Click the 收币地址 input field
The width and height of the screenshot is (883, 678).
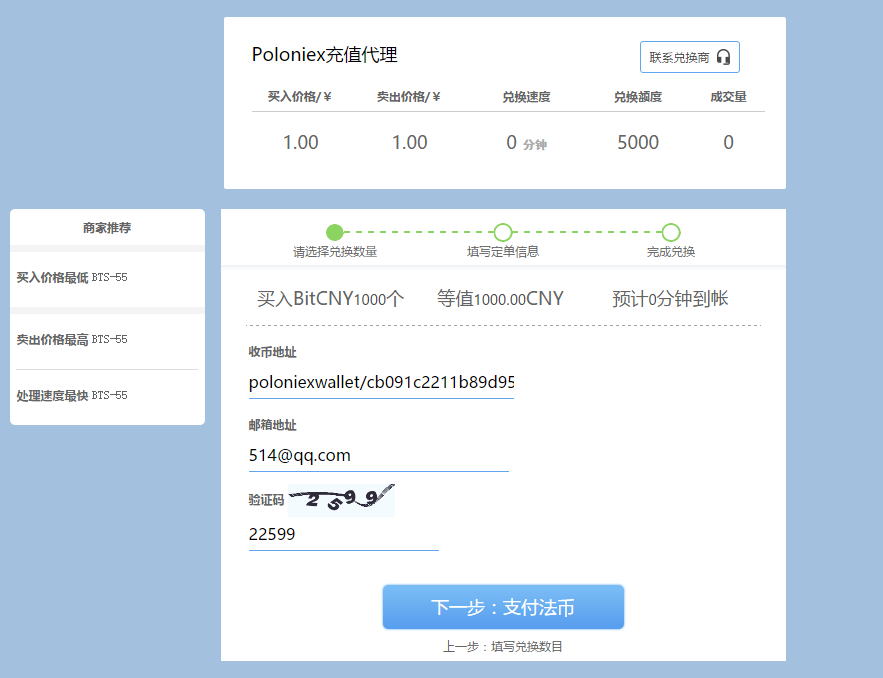click(381, 383)
